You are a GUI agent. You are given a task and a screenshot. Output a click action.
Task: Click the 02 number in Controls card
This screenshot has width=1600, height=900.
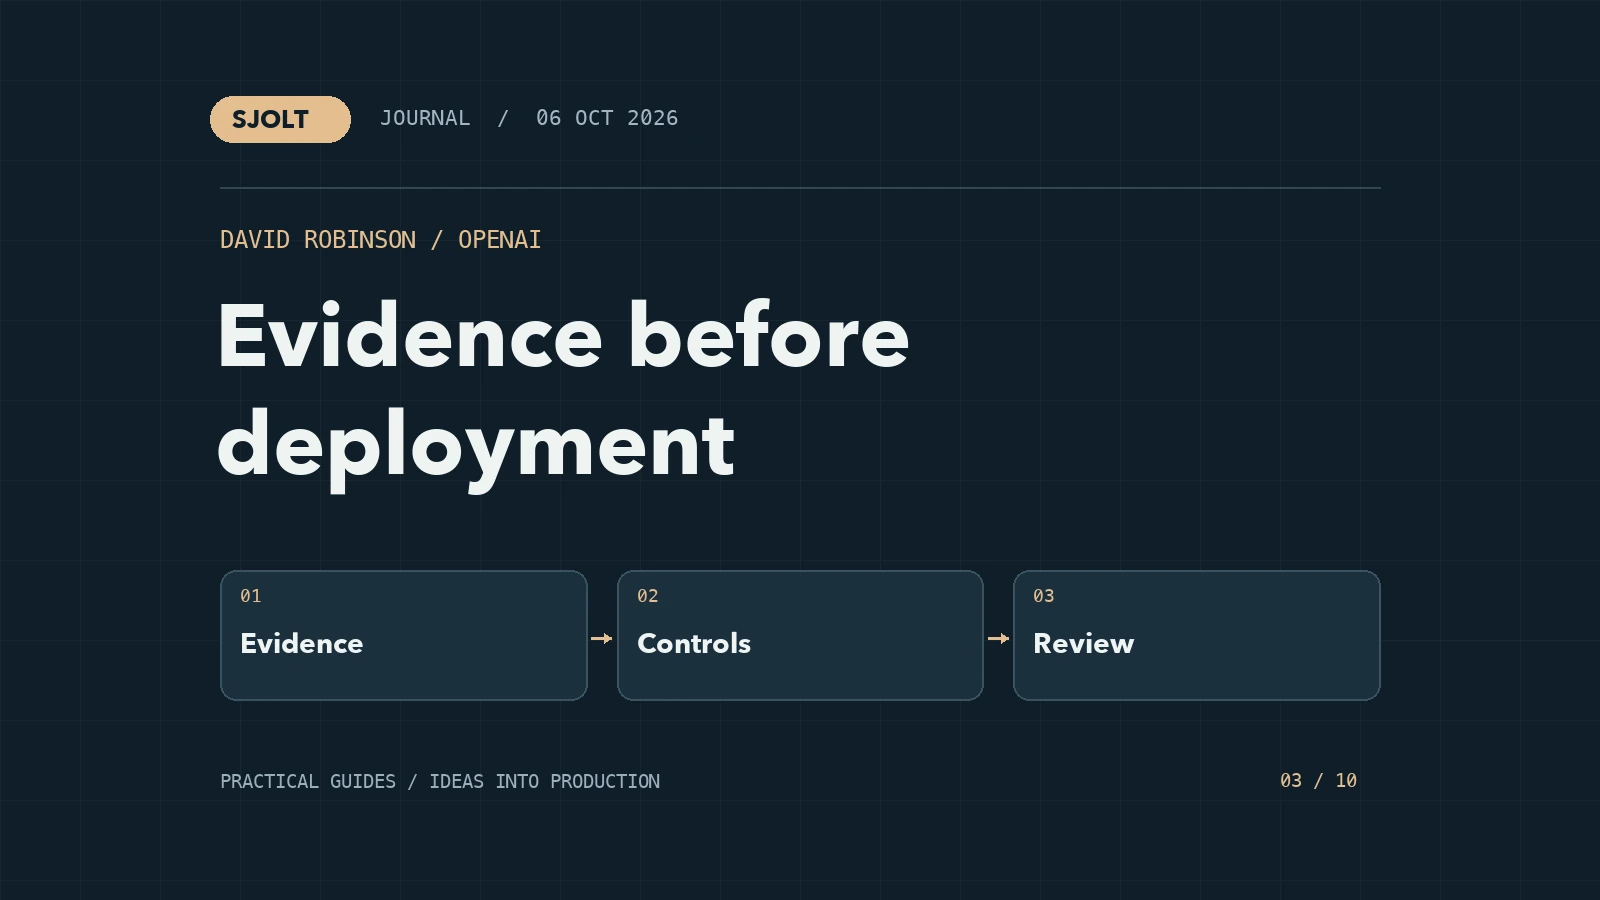[648, 596]
